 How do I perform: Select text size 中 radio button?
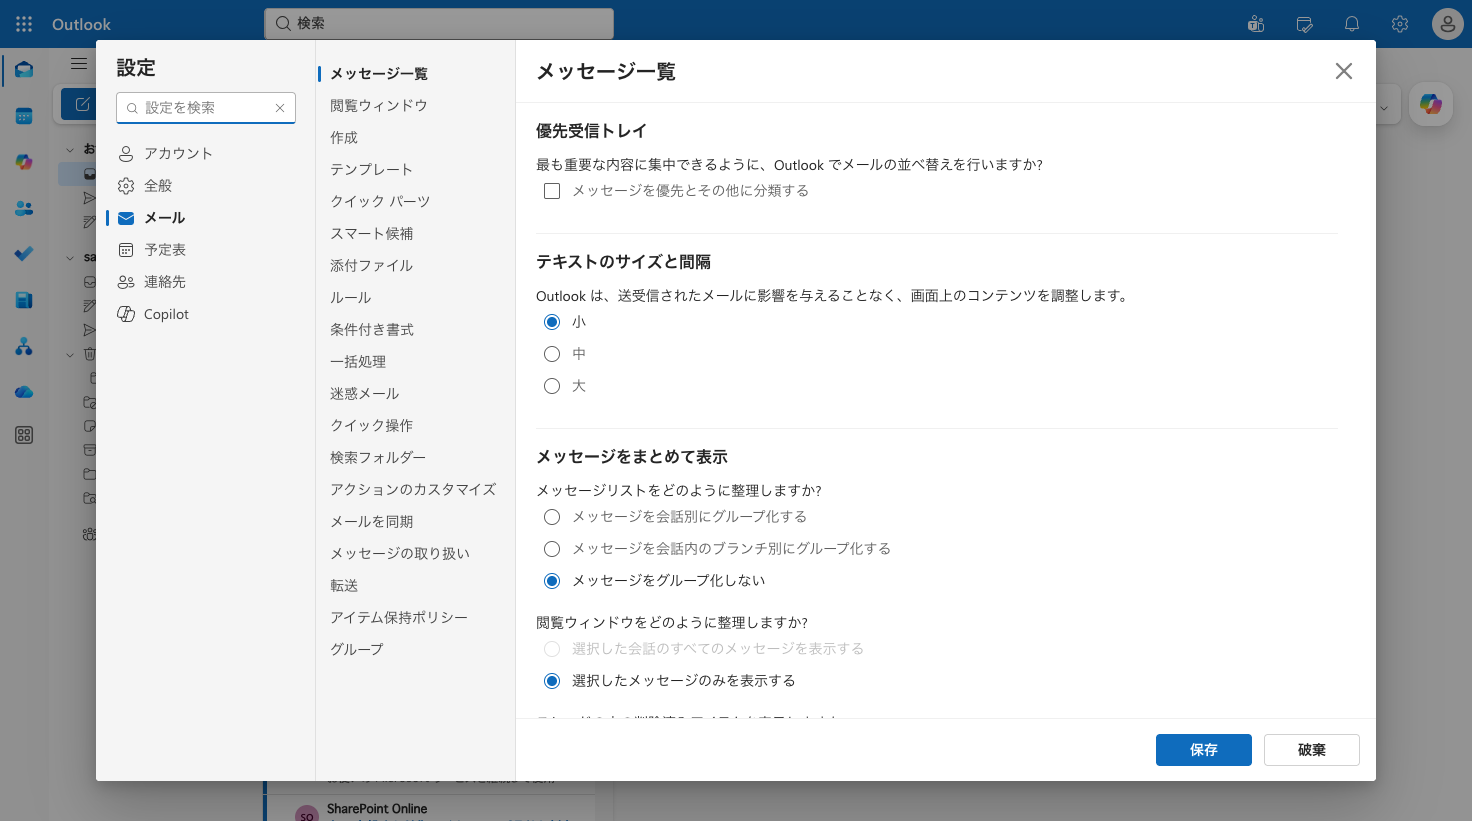[552, 354]
